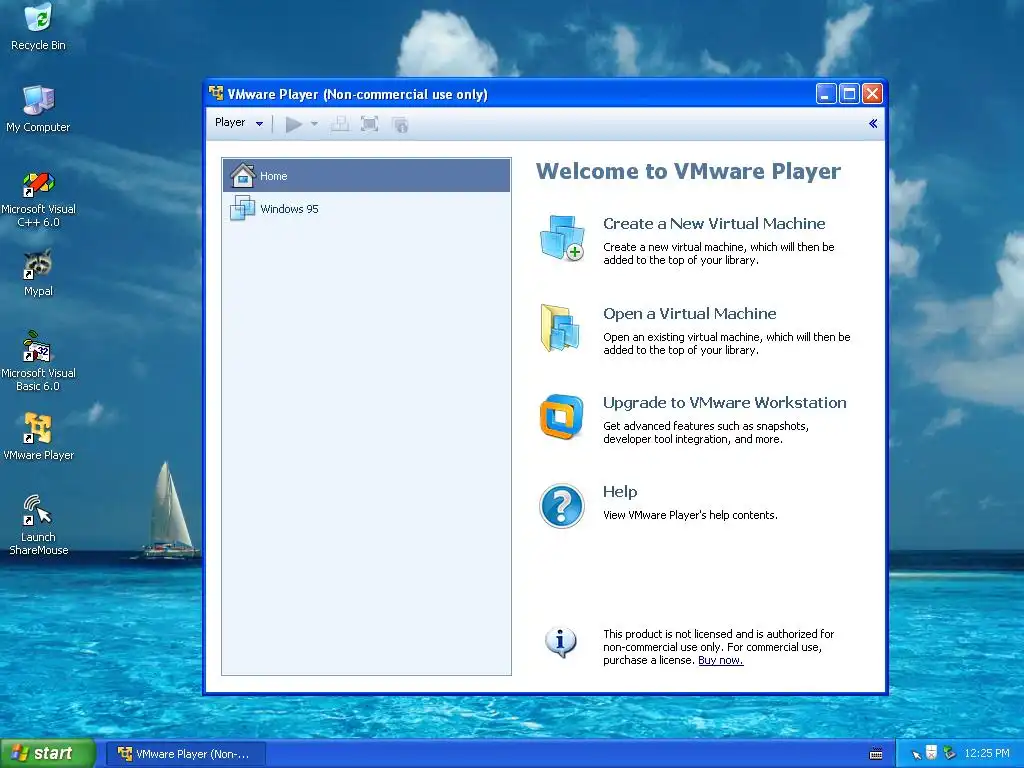Click VMware Player taskbar button
Viewport: 1024px width, 768px height.
(185, 754)
